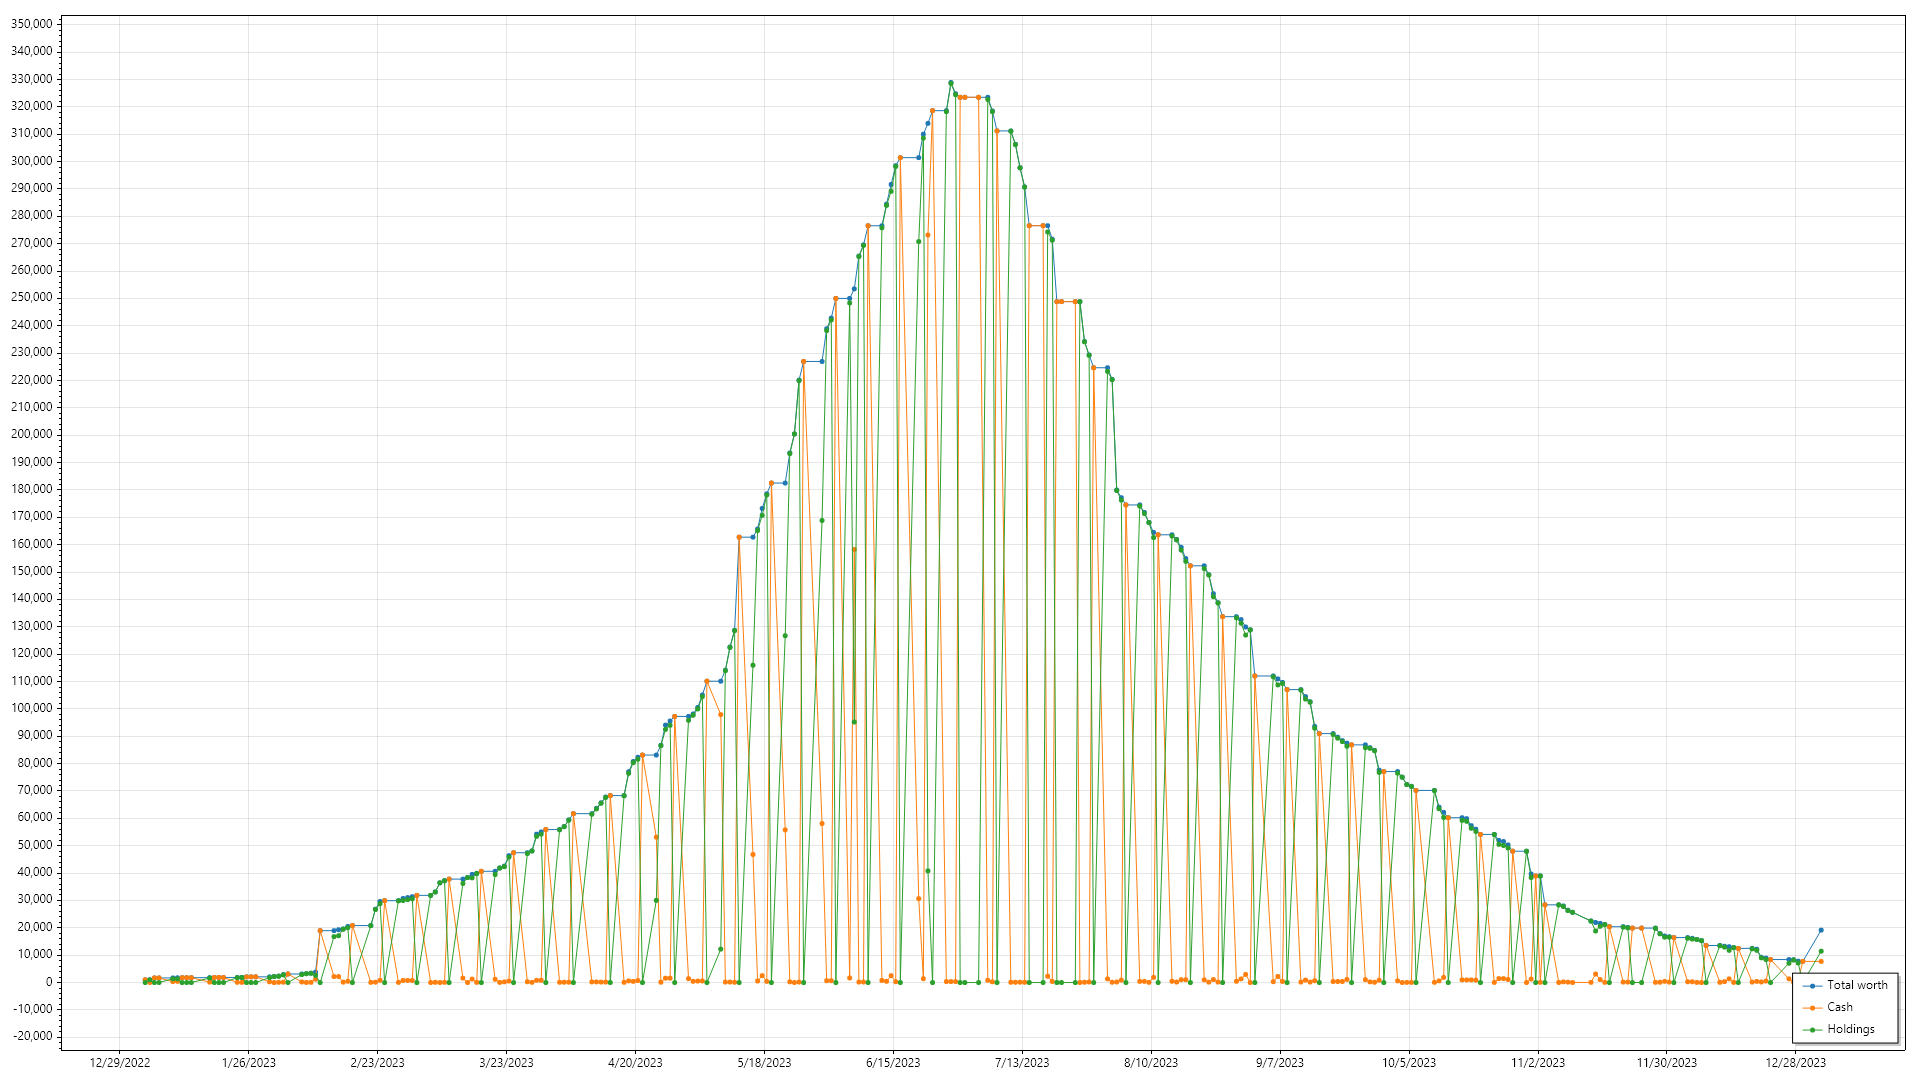Click the 100,000 y-axis label
The width and height of the screenshot is (1920, 1080).
click(32, 708)
